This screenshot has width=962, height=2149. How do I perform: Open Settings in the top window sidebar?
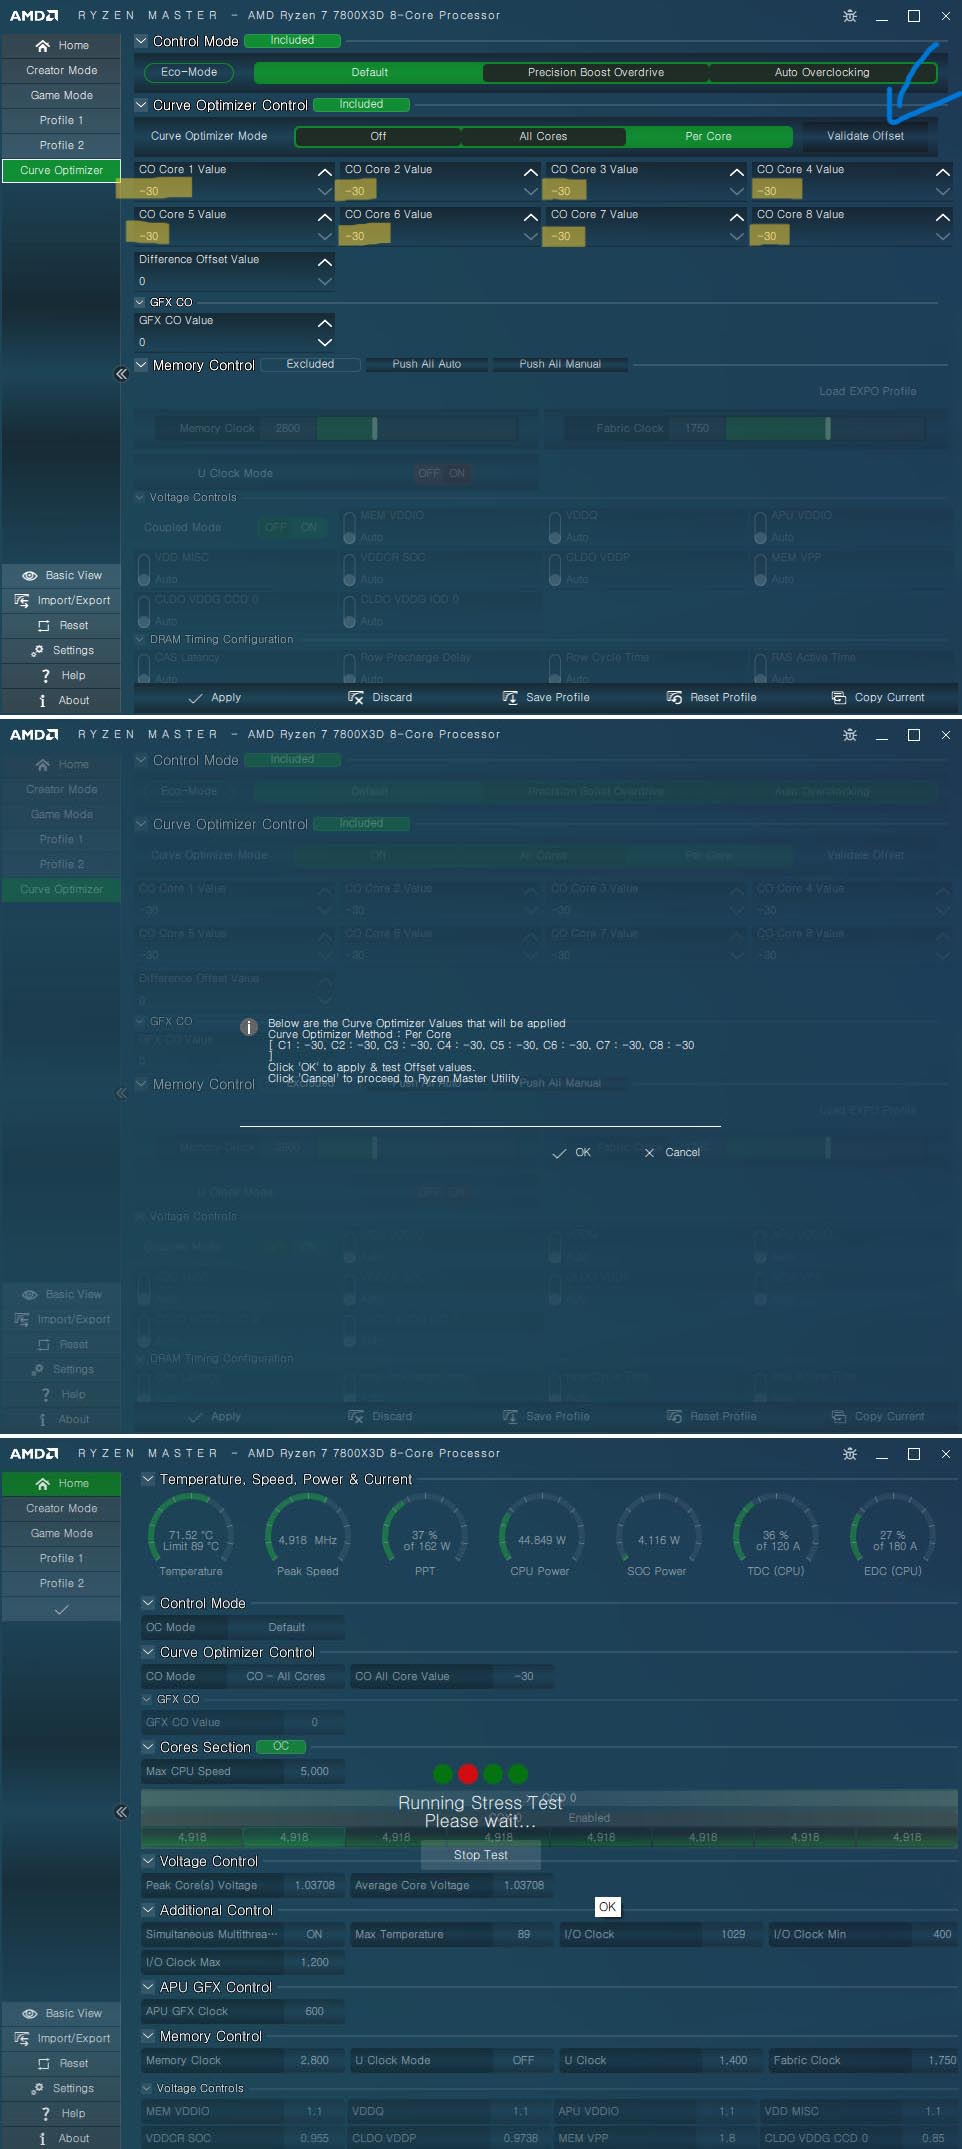tap(61, 650)
